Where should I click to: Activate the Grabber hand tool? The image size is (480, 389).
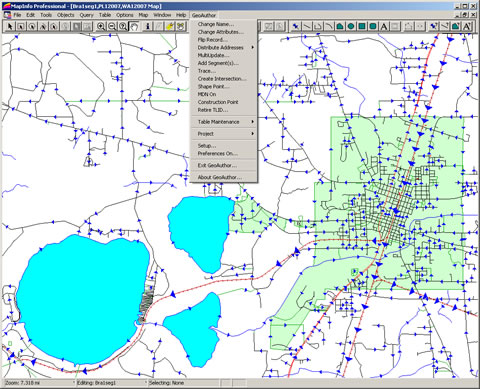coord(134,26)
